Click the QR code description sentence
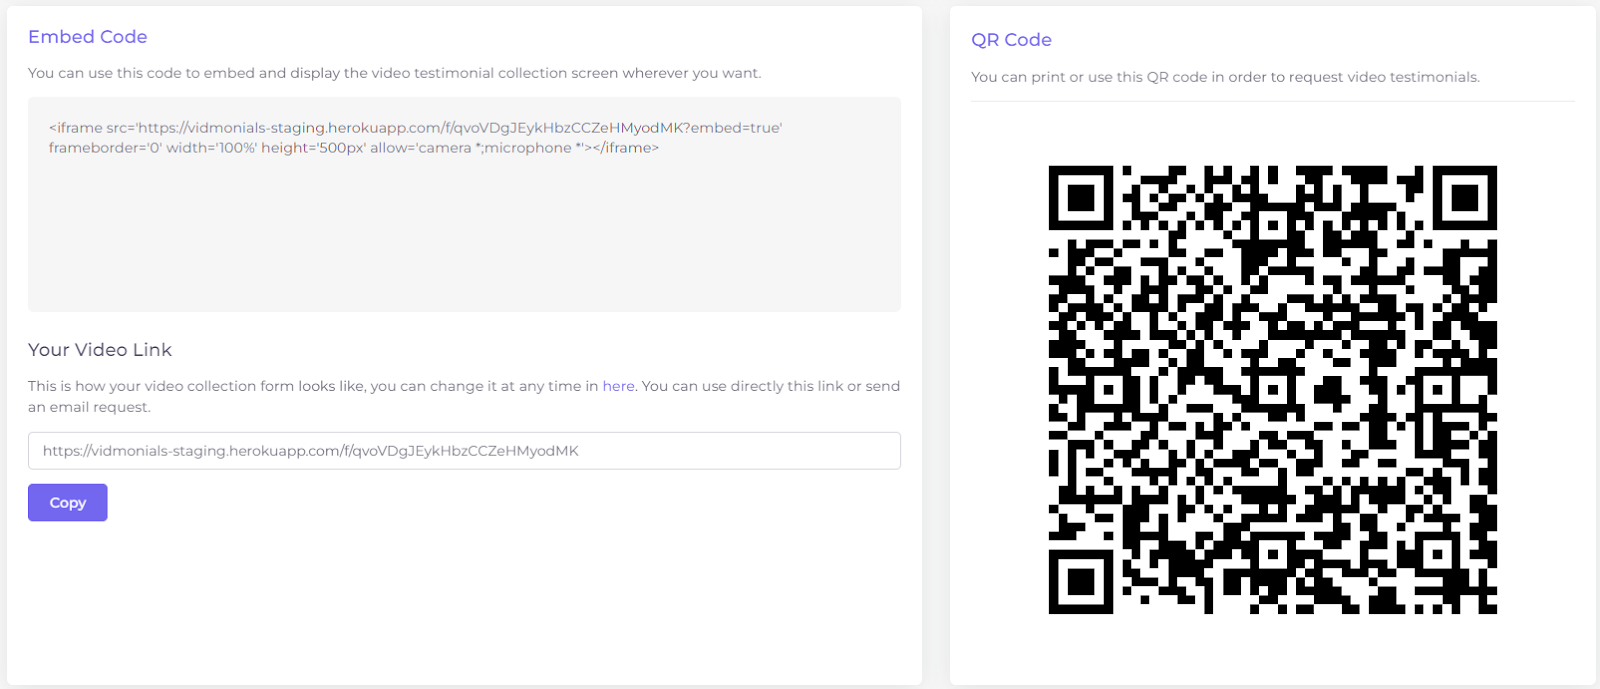Viewport: 1600px width, 689px height. [1225, 77]
